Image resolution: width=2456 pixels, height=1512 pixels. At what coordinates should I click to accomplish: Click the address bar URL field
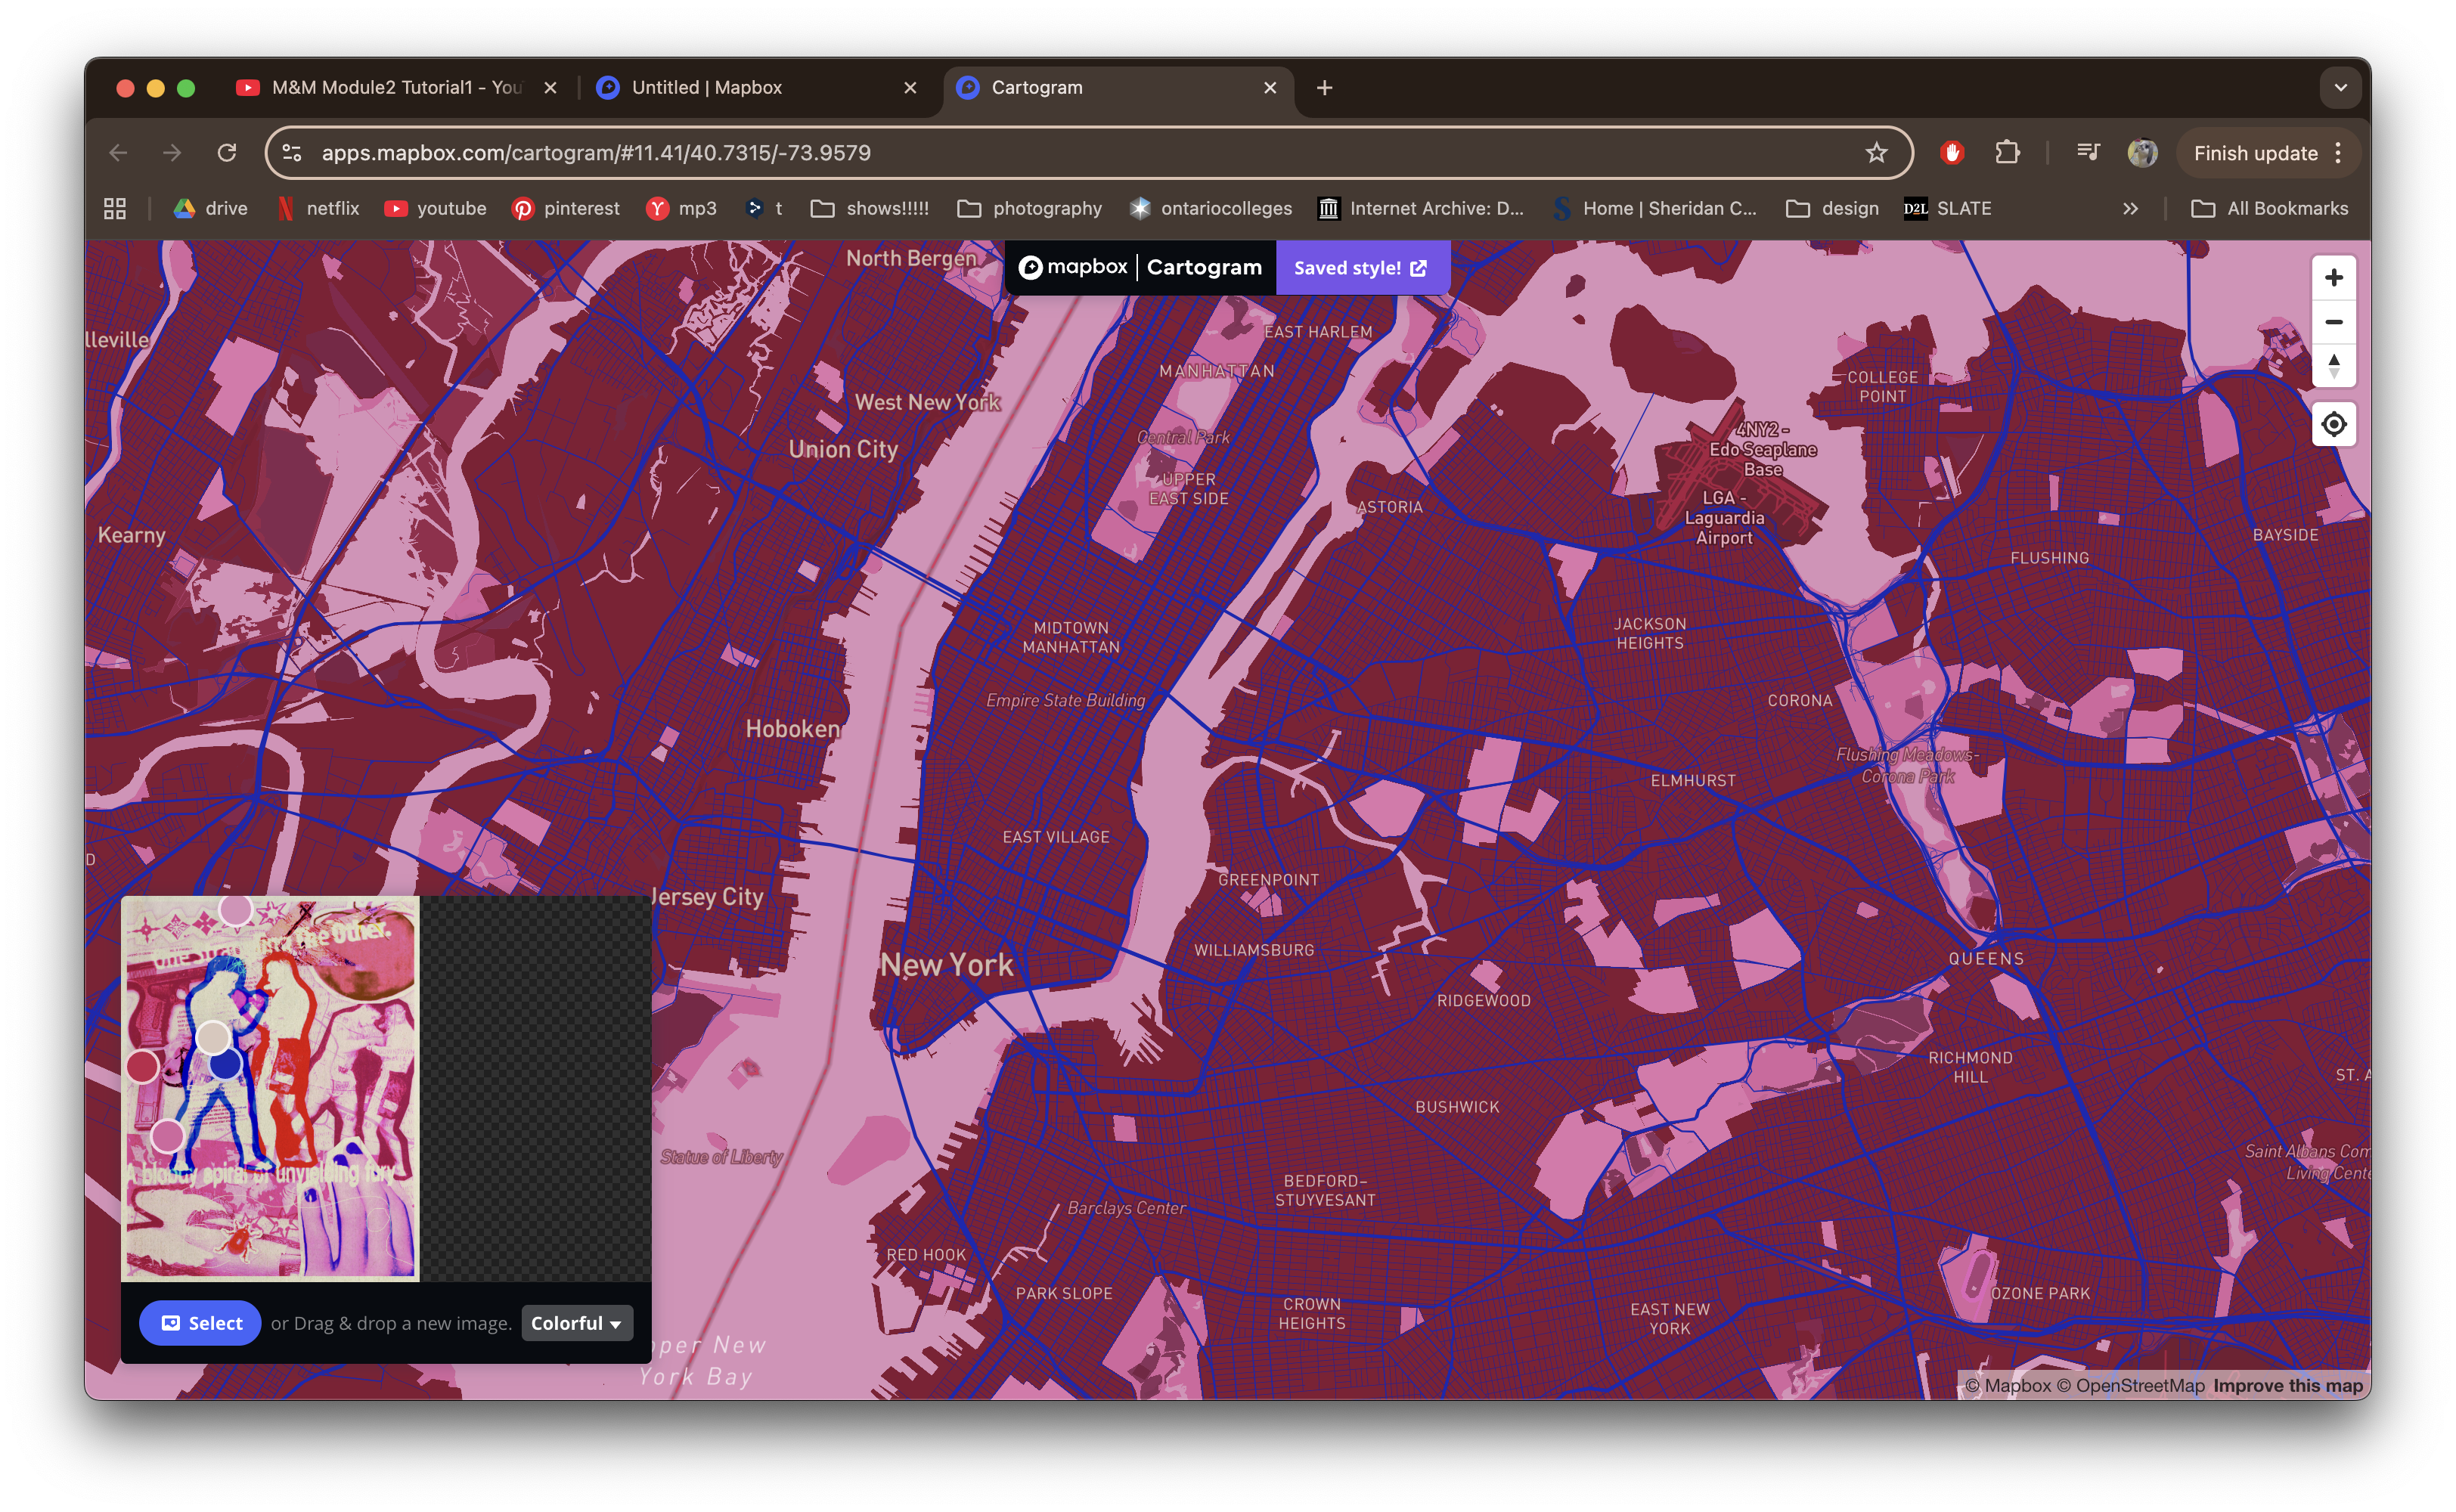(700, 152)
